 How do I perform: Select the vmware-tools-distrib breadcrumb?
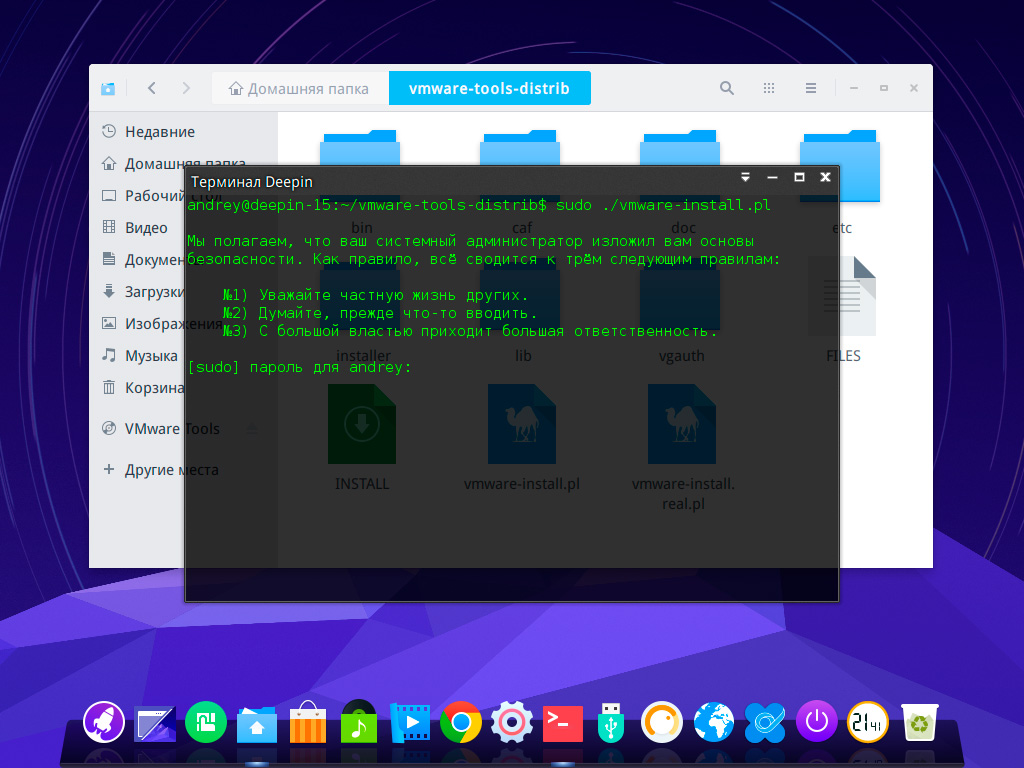tap(489, 88)
